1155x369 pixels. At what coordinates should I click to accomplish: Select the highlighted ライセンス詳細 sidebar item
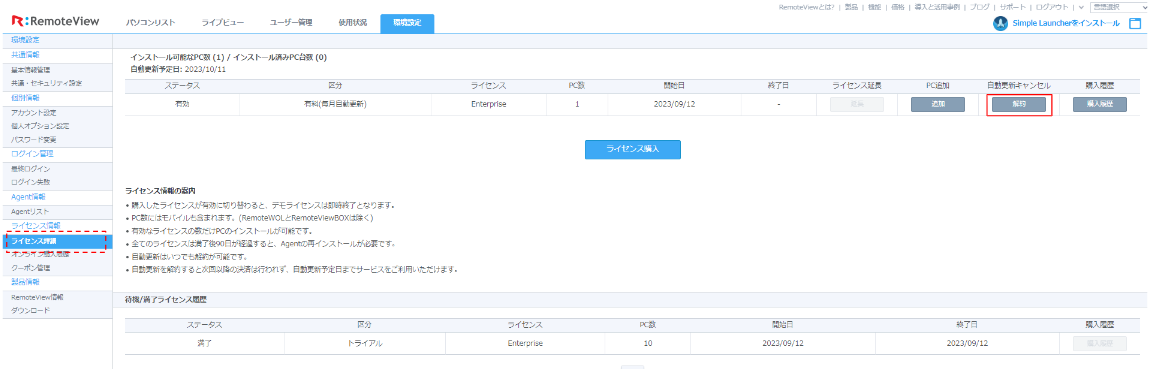56,241
